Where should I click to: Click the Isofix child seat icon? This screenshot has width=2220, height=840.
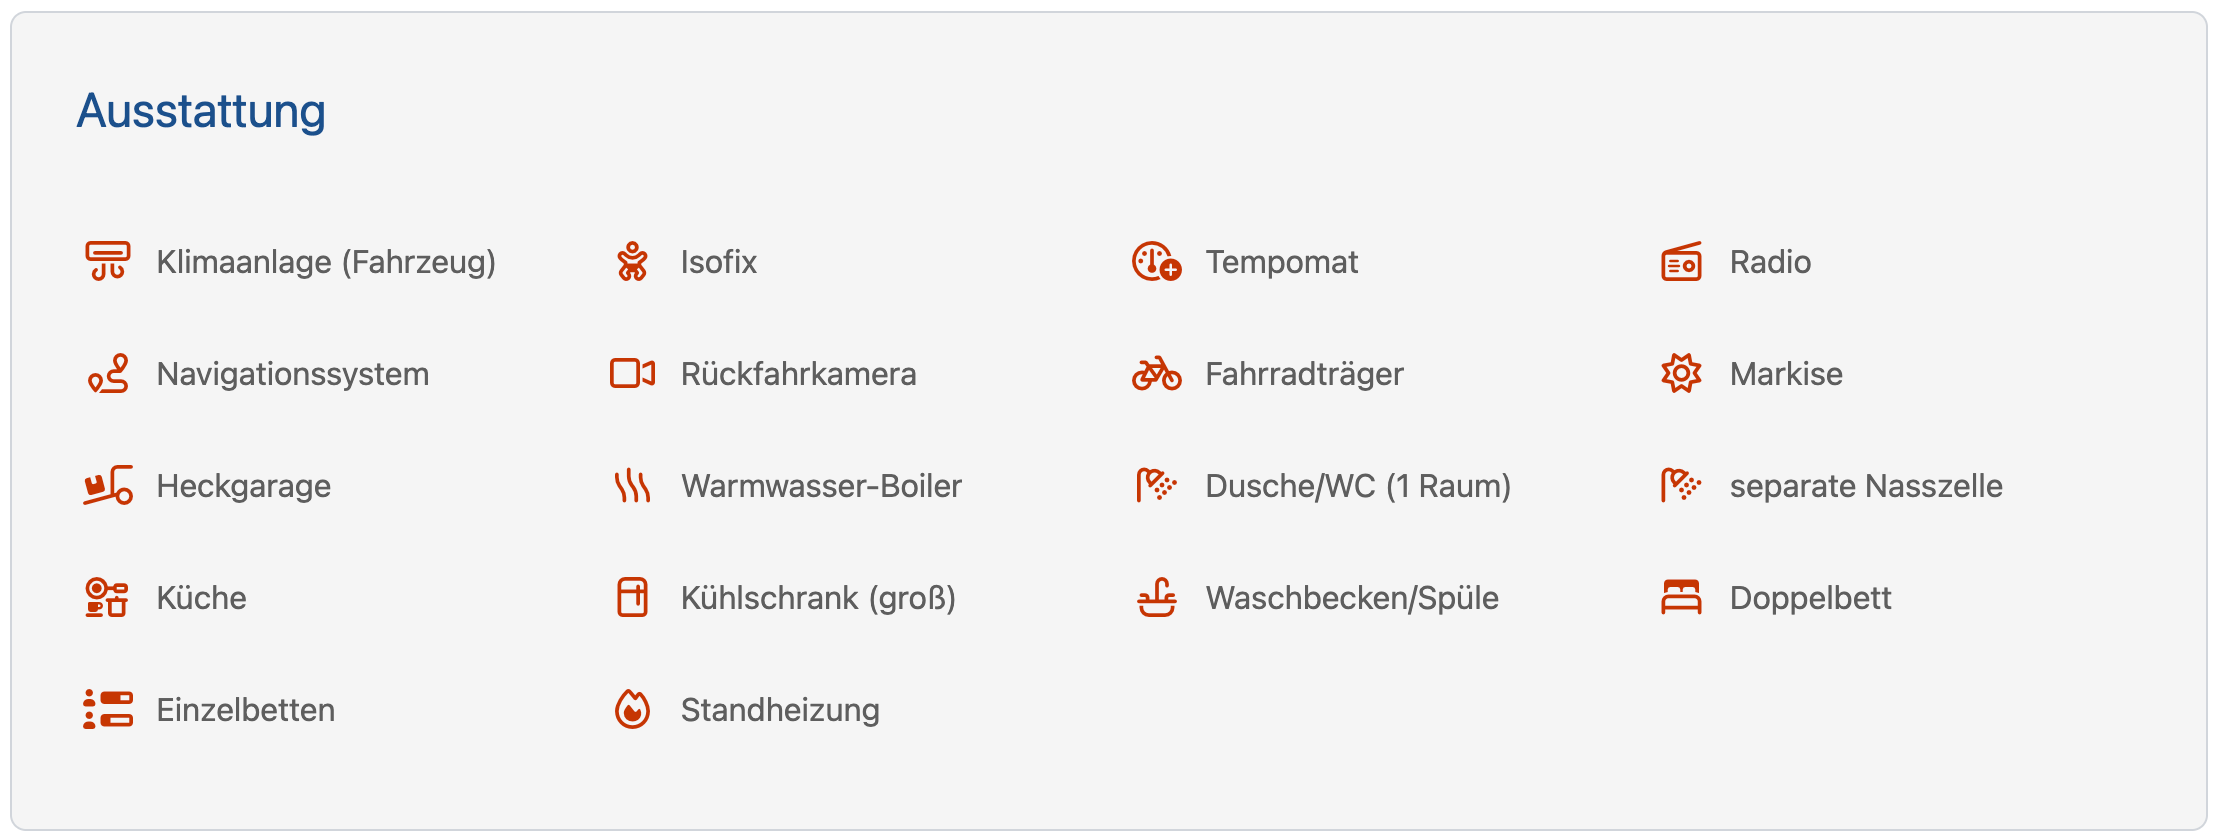[x=632, y=262]
